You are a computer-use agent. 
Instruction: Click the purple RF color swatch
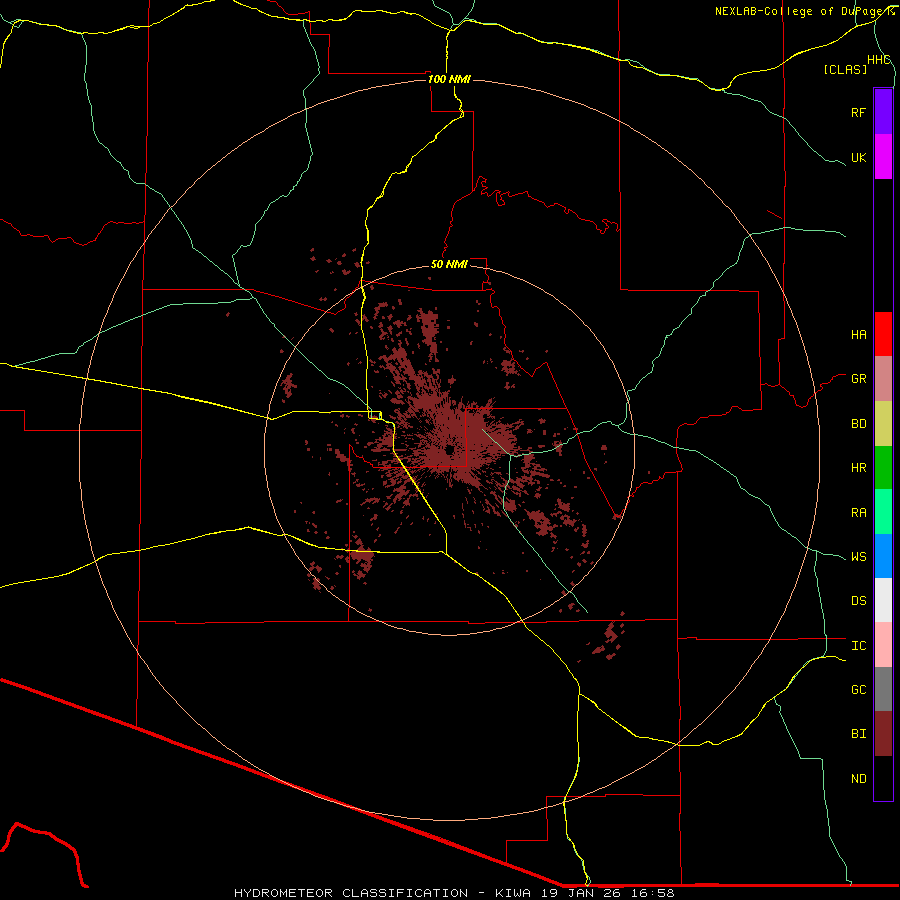coord(883,112)
